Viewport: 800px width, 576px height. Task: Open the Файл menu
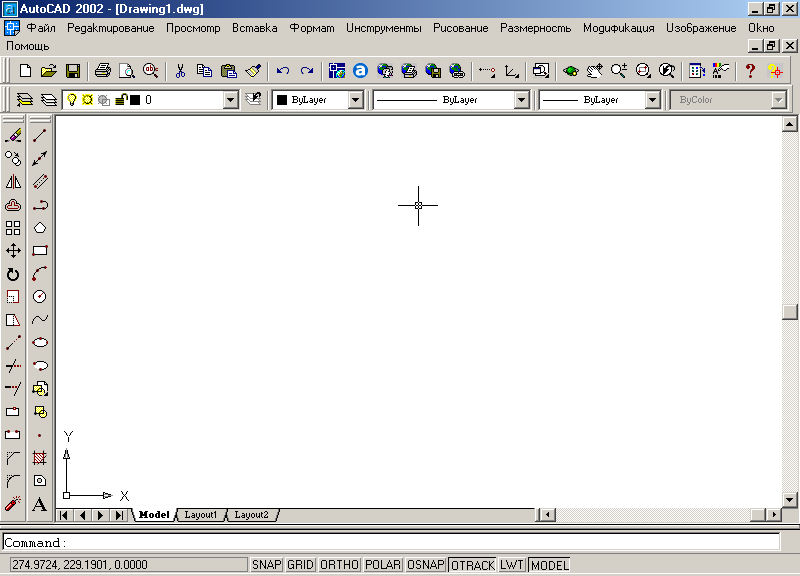coord(41,28)
